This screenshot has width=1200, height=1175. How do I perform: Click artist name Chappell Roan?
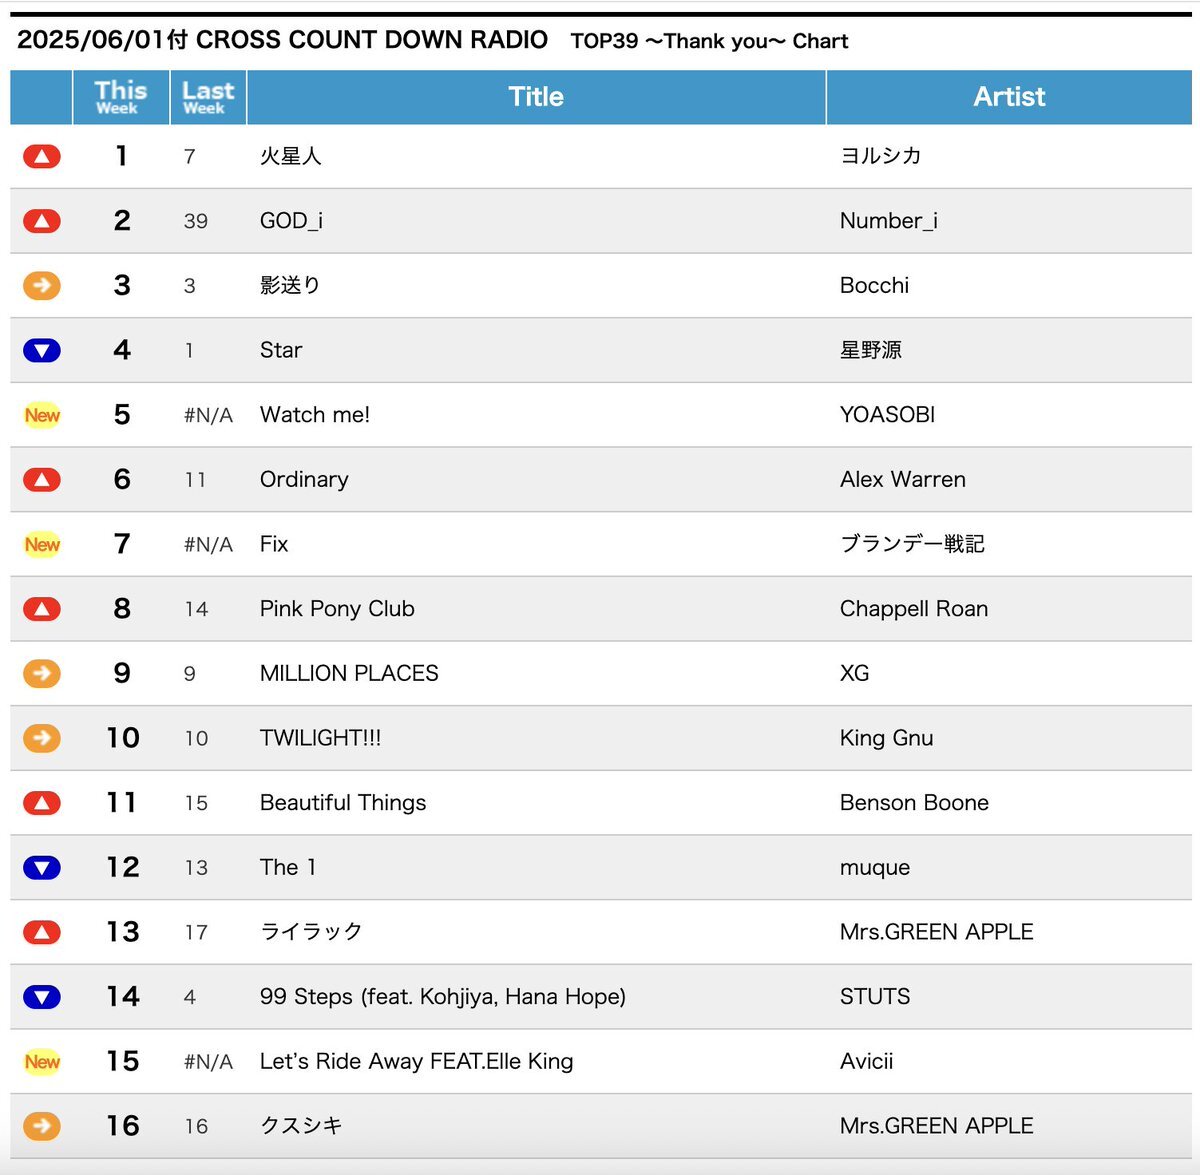tap(914, 609)
